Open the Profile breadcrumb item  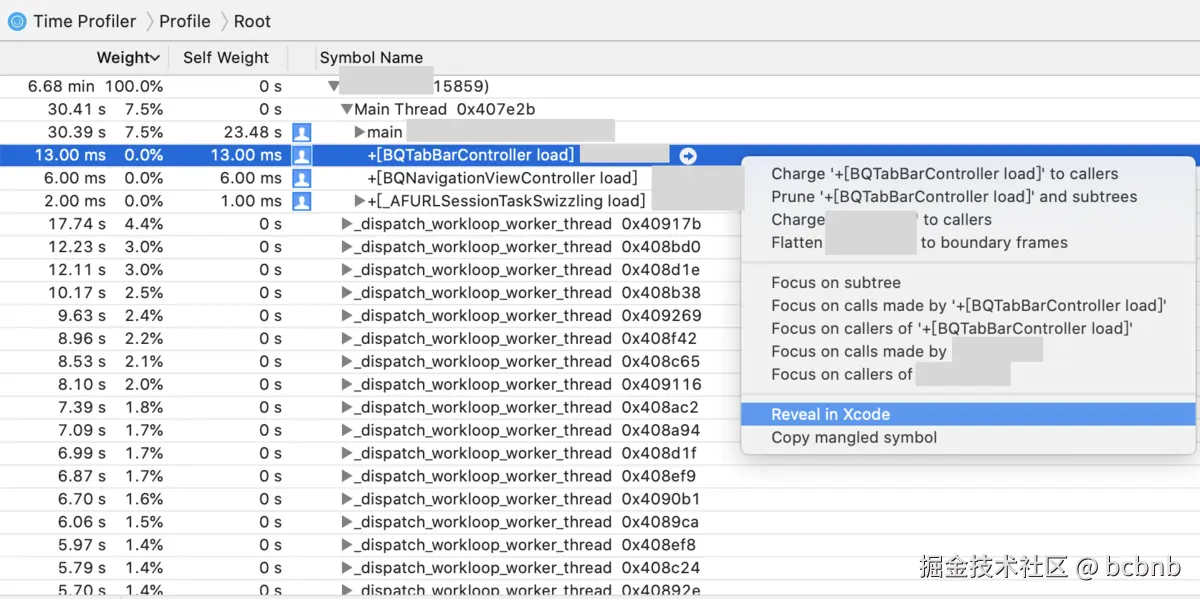184,21
